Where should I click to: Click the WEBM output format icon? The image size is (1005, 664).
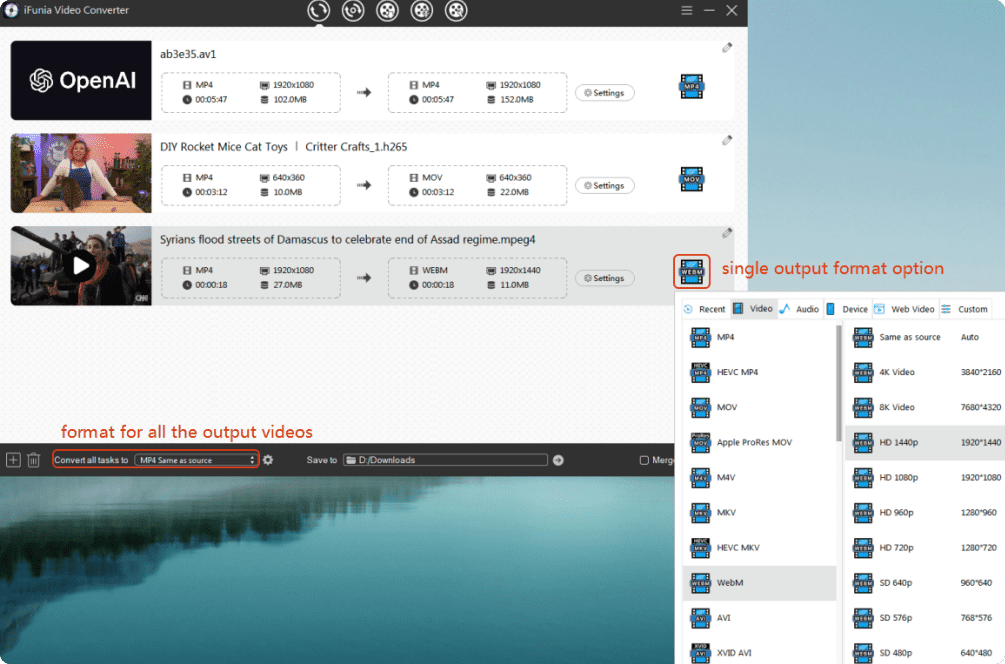[x=691, y=271]
